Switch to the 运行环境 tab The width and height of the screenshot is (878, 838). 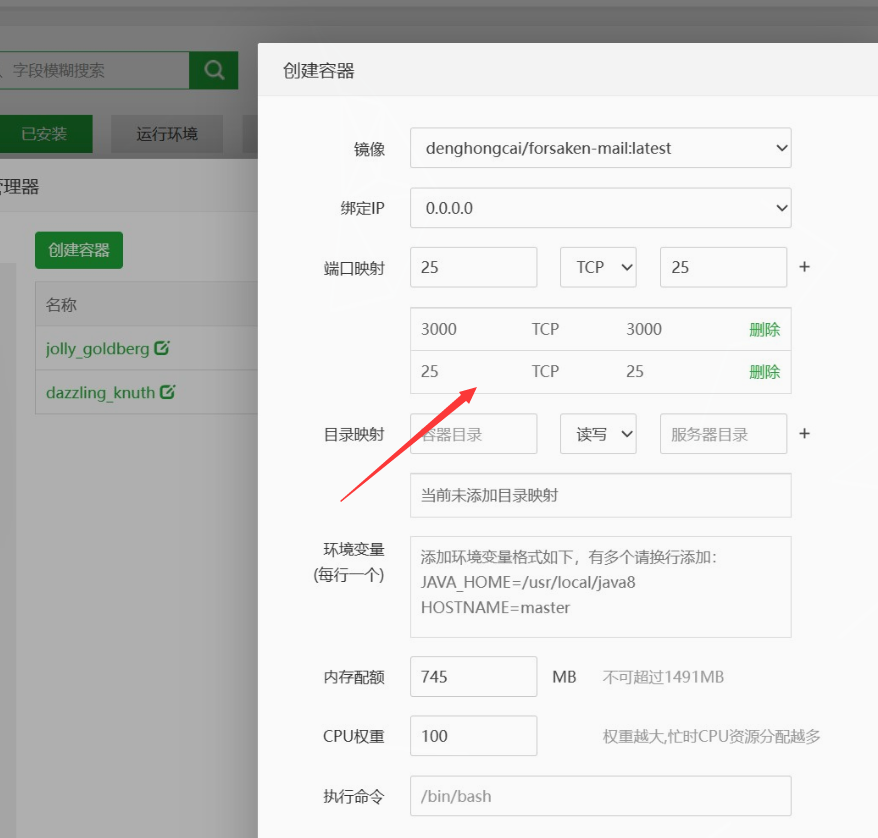tap(167, 134)
